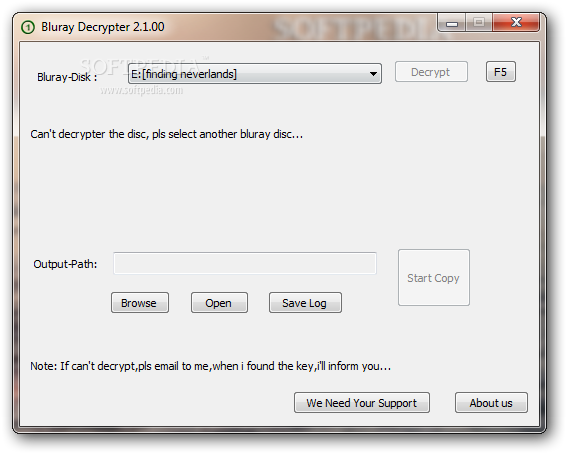Click the "Bluray-Disk :" label
The height and width of the screenshot is (454, 567).
point(67,77)
